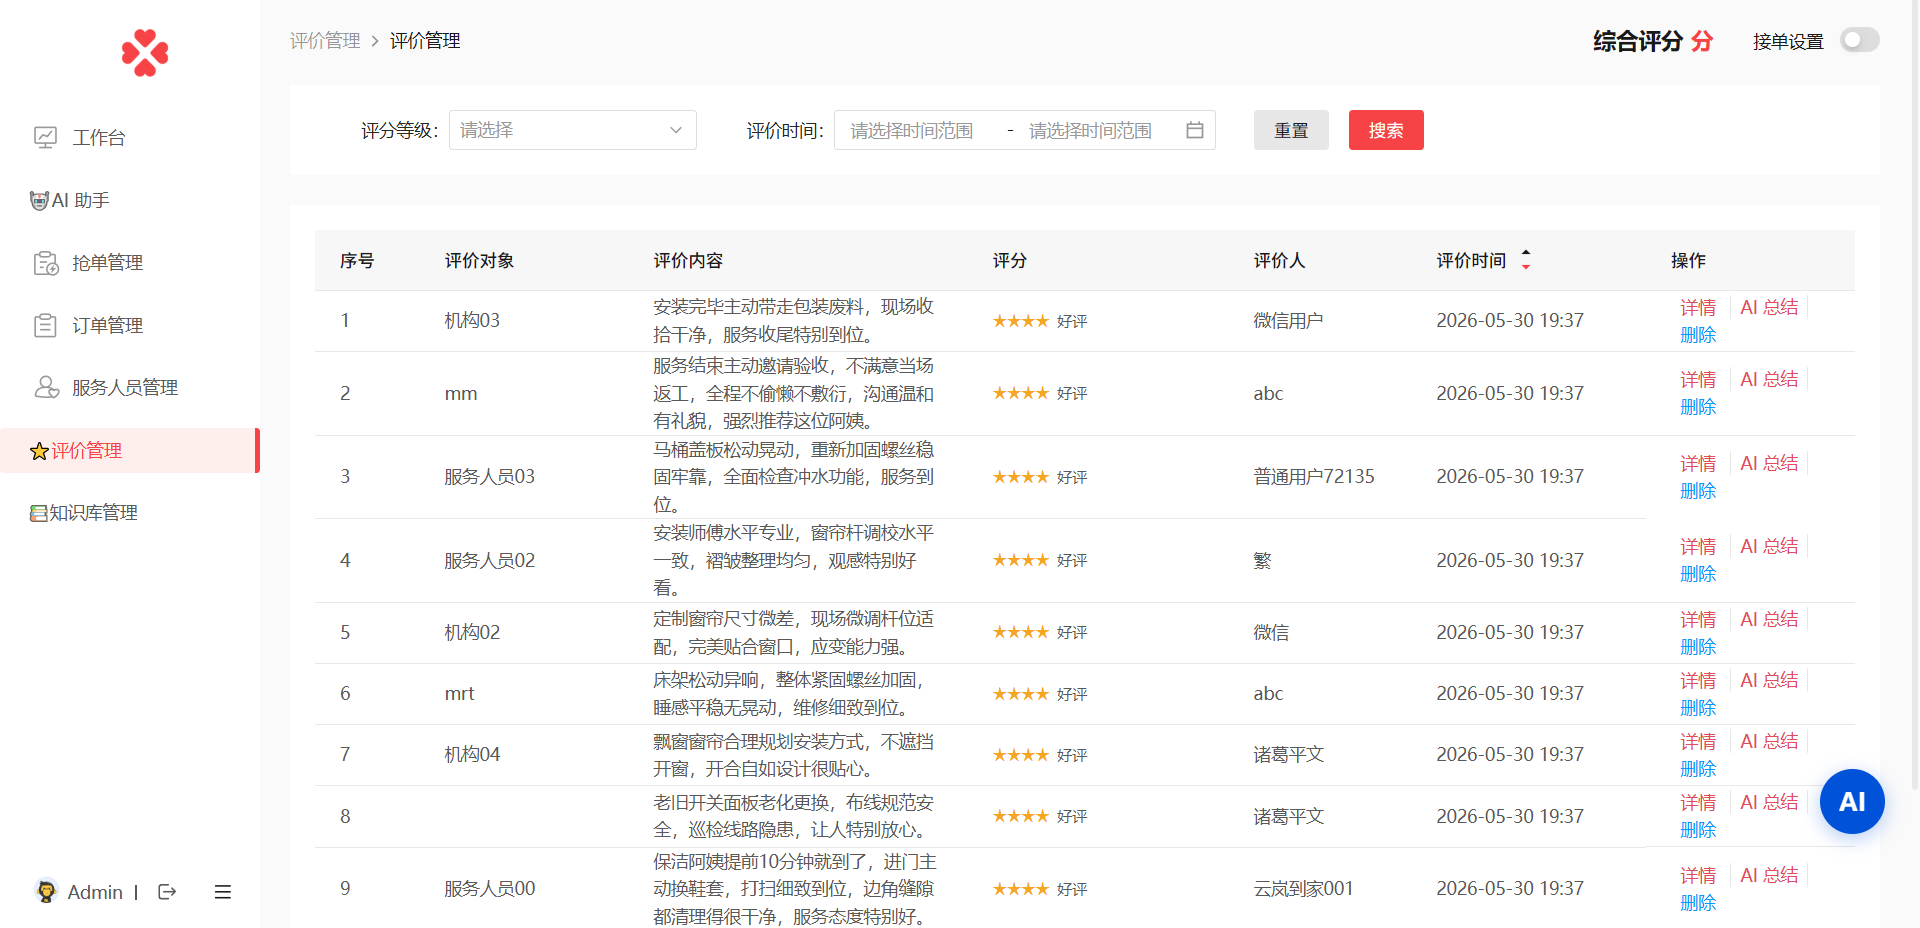
Task: Open 详情 for row number 8
Action: (1698, 802)
